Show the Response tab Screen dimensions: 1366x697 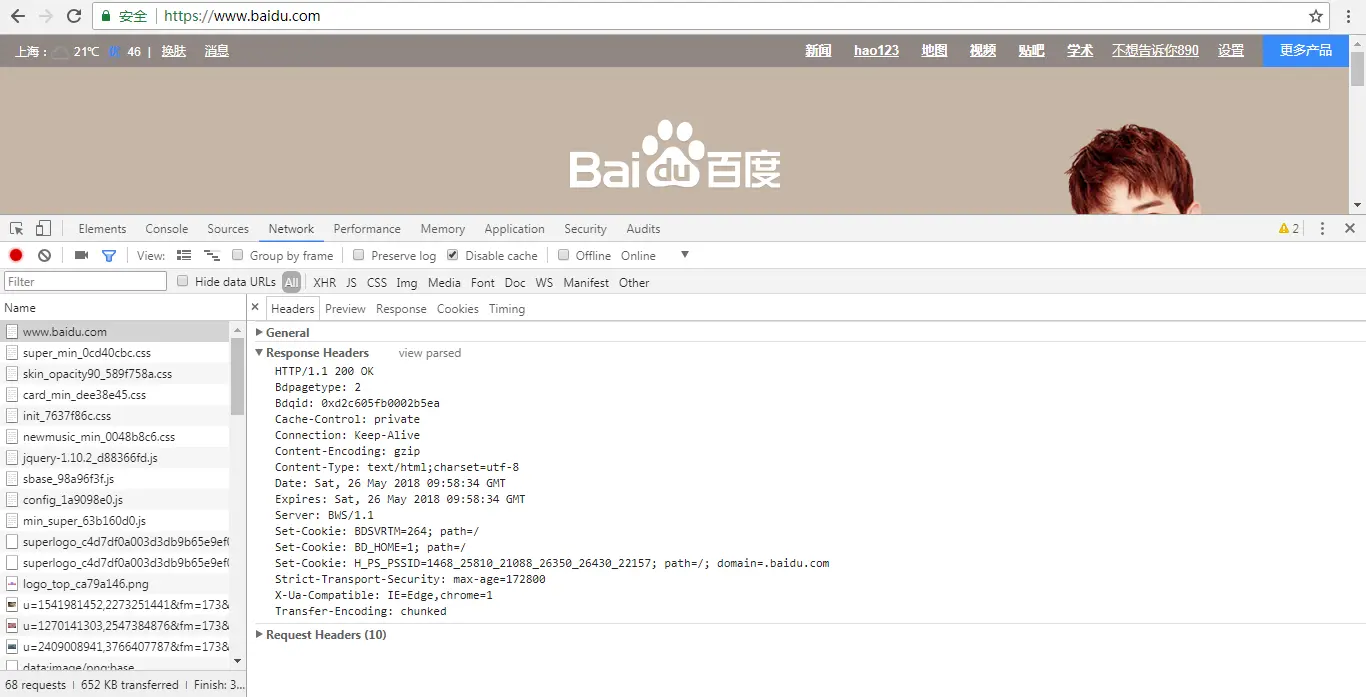[401, 309]
